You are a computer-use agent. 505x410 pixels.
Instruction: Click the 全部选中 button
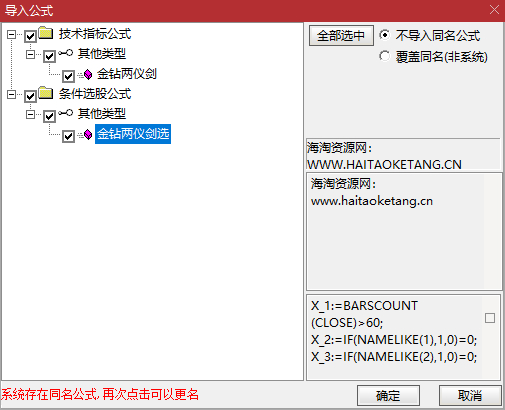coord(341,35)
